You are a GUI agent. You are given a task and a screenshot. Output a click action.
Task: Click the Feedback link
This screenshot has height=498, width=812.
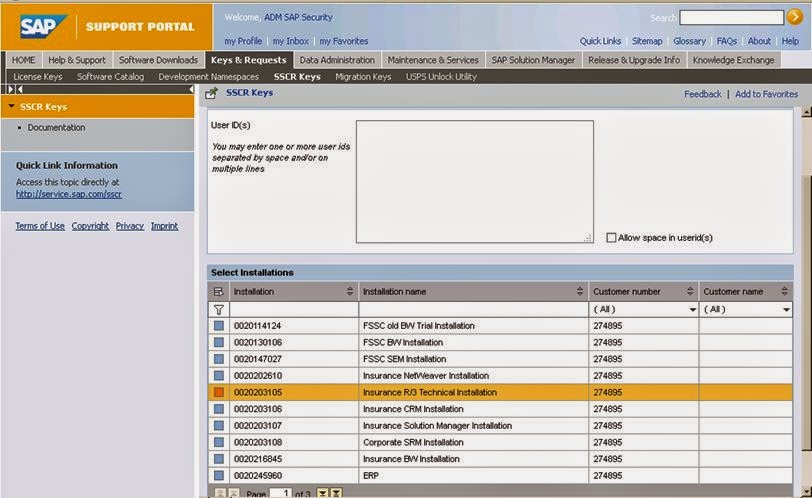pyautogui.click(x=703, y=94)
